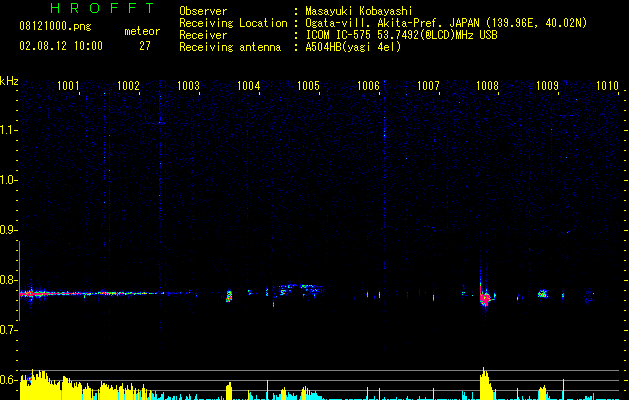Click the 1.1 kHz frequency label

coord(8,130)
